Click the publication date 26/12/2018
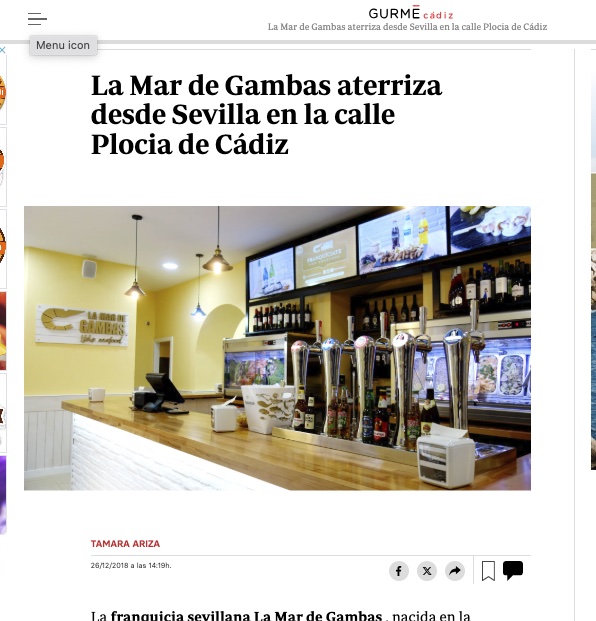596x621 pixels. pyautogui.click(x=131, y=566)
